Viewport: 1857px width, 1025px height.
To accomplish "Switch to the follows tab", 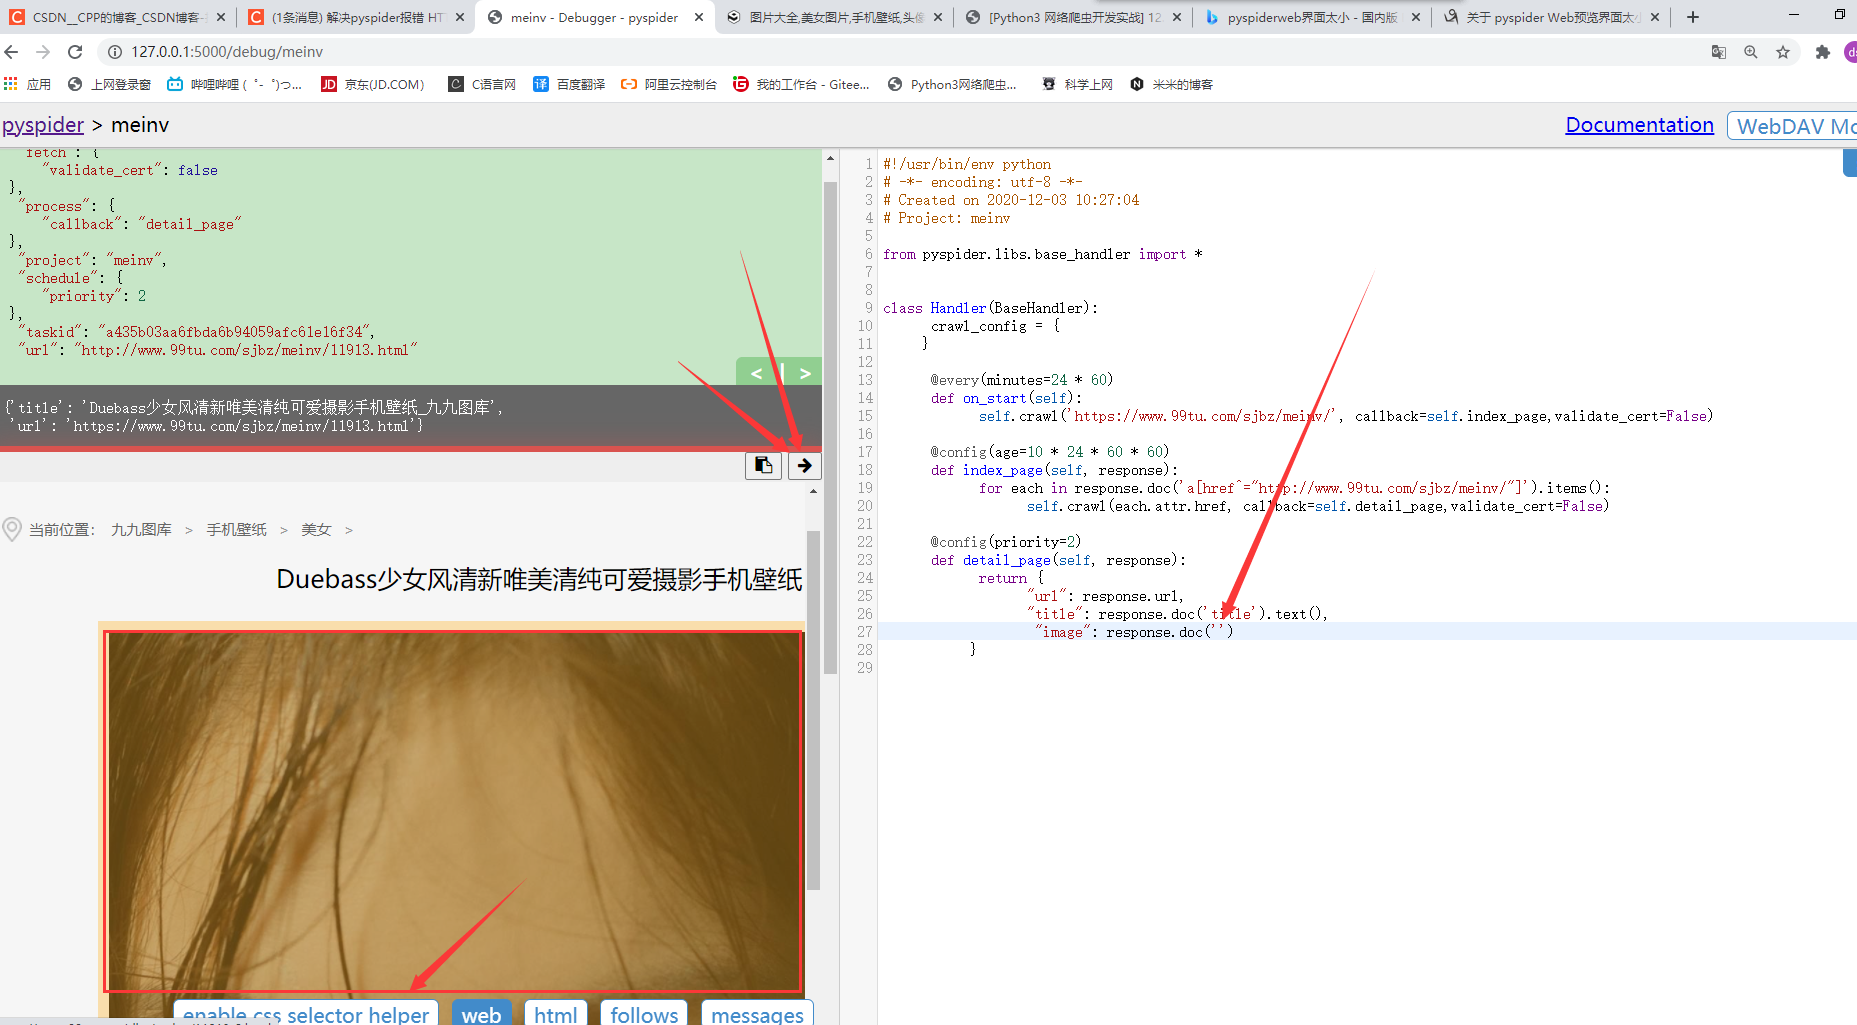I will 643,1013.
